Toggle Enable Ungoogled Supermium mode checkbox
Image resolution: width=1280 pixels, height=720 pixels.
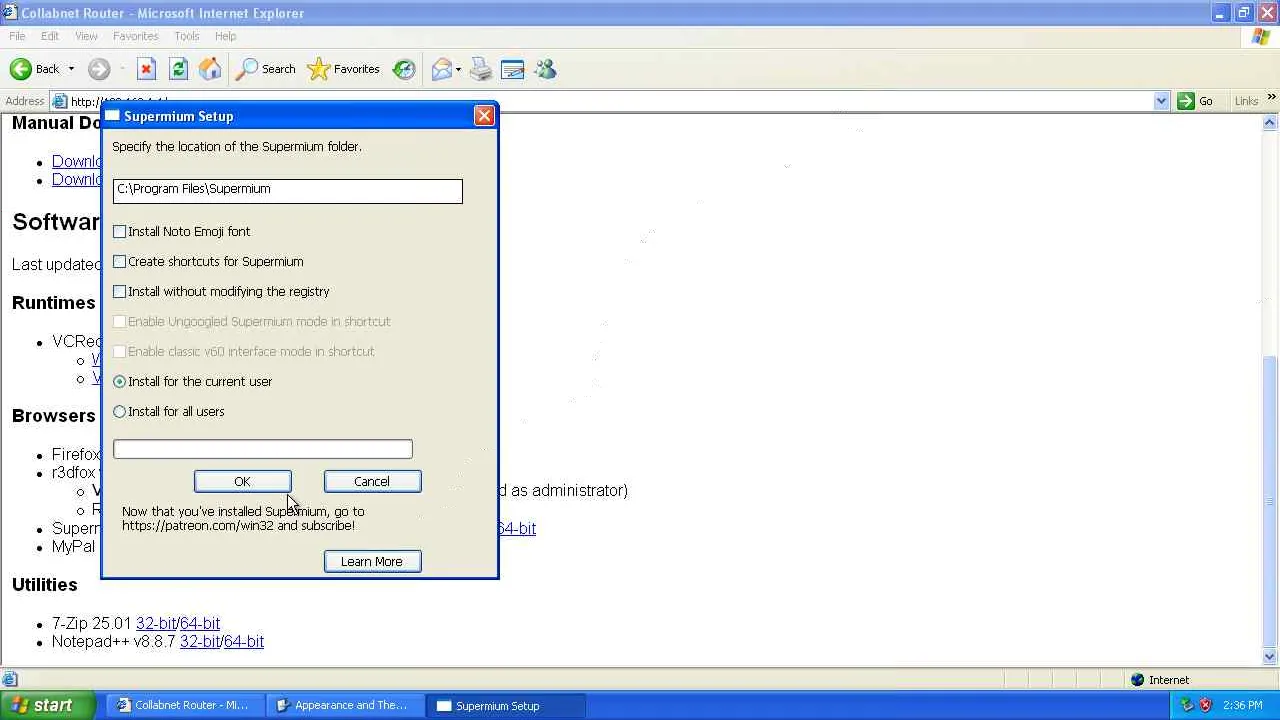click(x=120, y=321)
